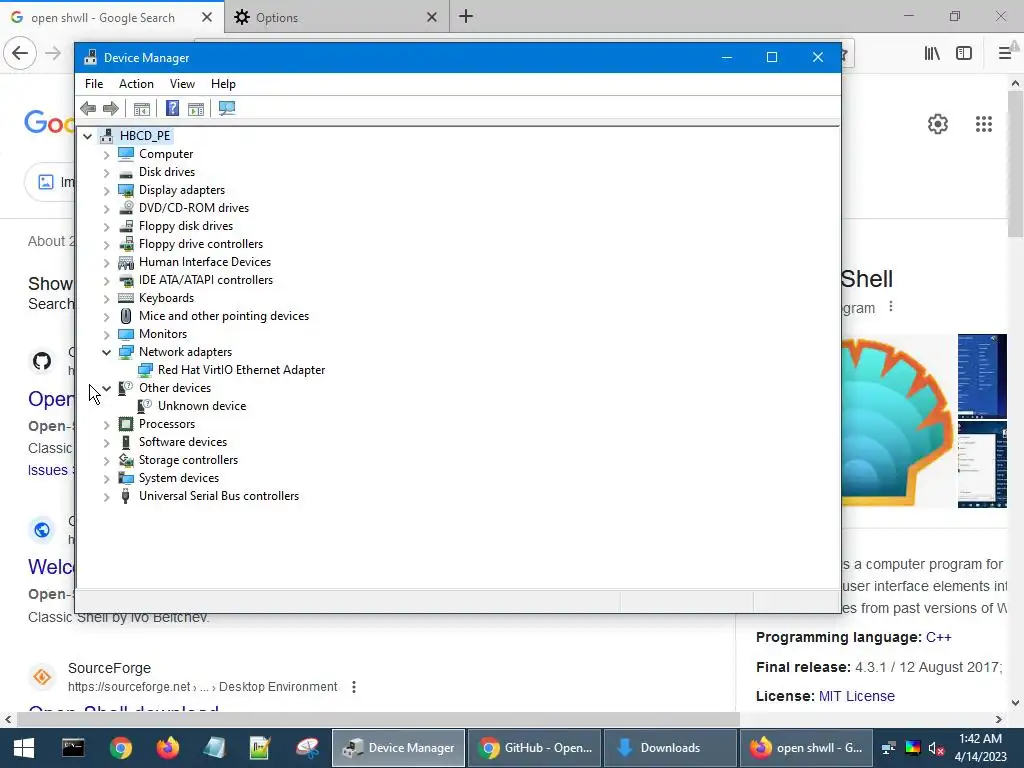Select Red Hat VirtIO Ethernet Adapter
This screenshot has width=1024, height=768.
(x=241, y=370)
